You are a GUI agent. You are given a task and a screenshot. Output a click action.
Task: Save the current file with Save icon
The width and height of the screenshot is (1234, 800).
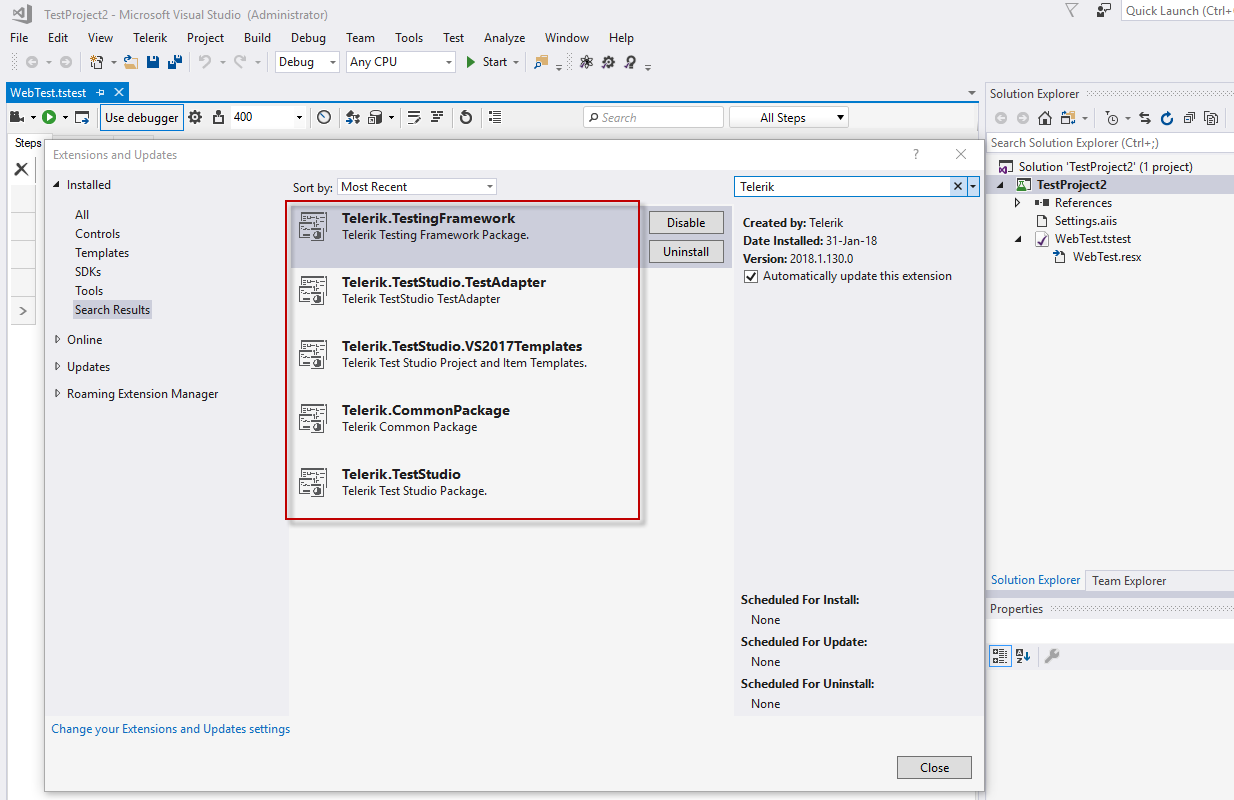pyautogui.click(x=153, y=62)
